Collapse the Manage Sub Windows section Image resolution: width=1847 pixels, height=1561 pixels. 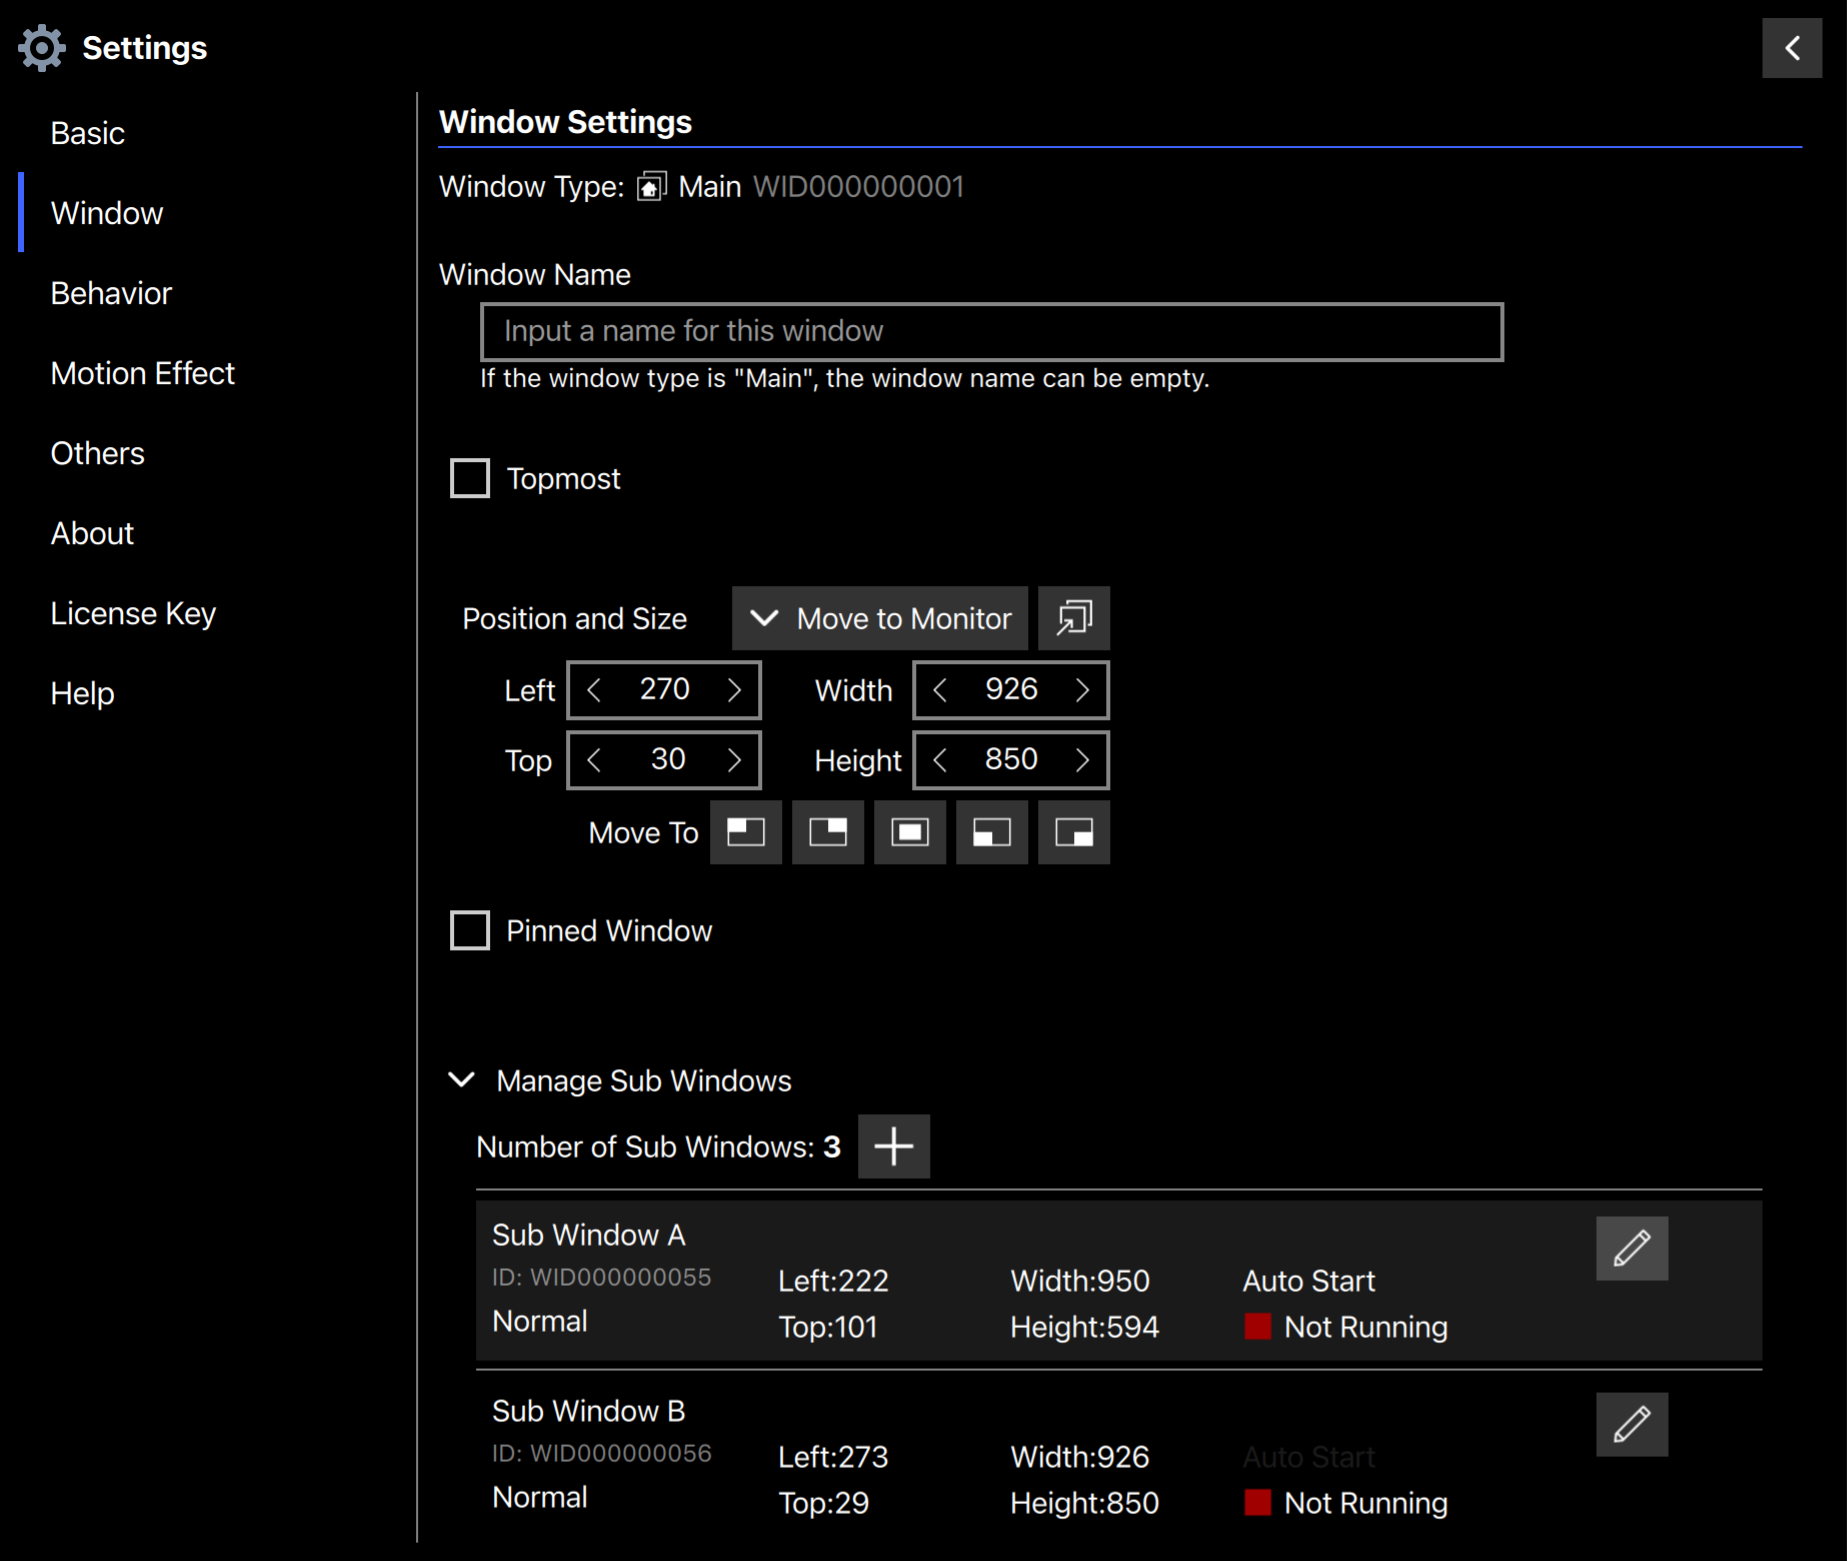tap(462, 1080)
